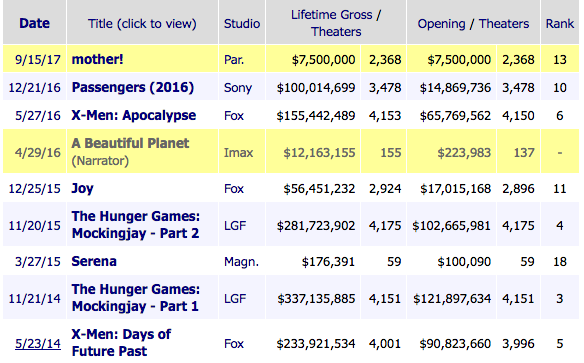Open The Hunger Games: Mockingjay - Part 1
Image resolution: width=584 pixels, height=363 pixels.
pyautogui.click(x=136, y=298)
